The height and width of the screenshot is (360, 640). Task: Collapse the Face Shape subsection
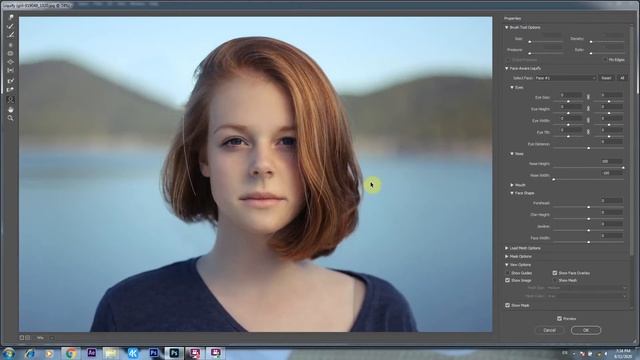512,193
